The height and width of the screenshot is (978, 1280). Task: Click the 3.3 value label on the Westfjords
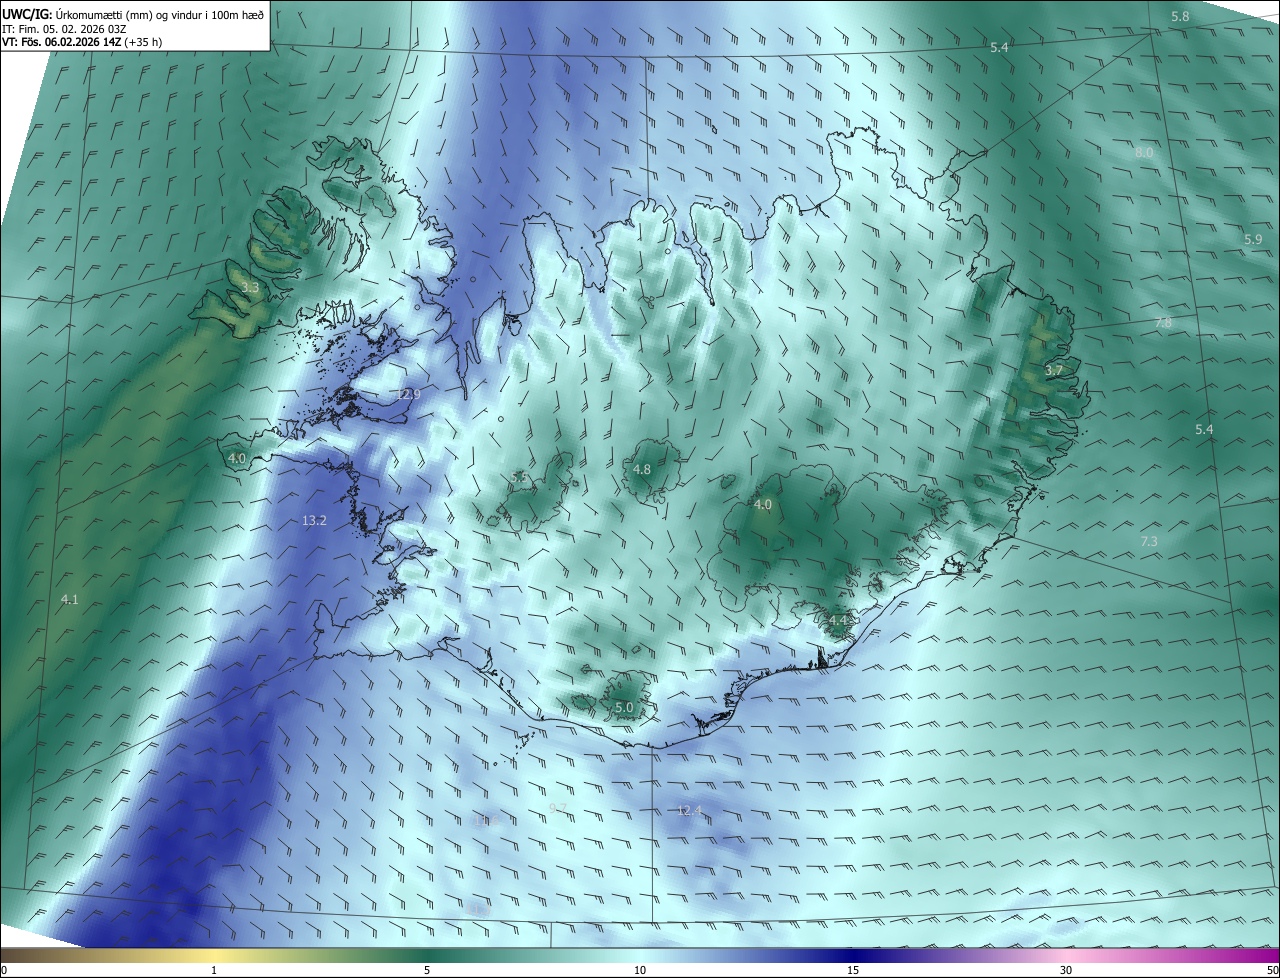(x=251, y=288)
